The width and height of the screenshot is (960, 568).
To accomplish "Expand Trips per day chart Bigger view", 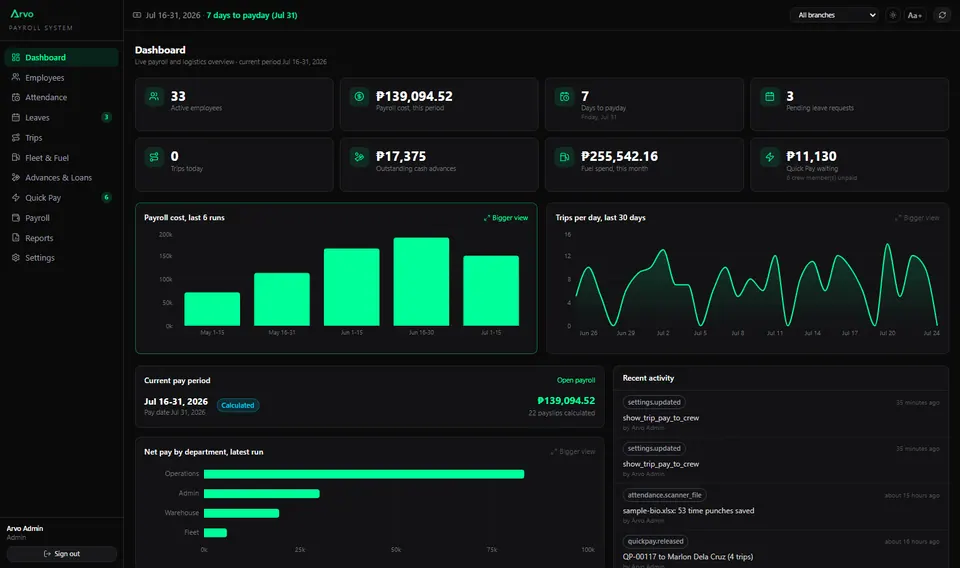I will (917, 218).
